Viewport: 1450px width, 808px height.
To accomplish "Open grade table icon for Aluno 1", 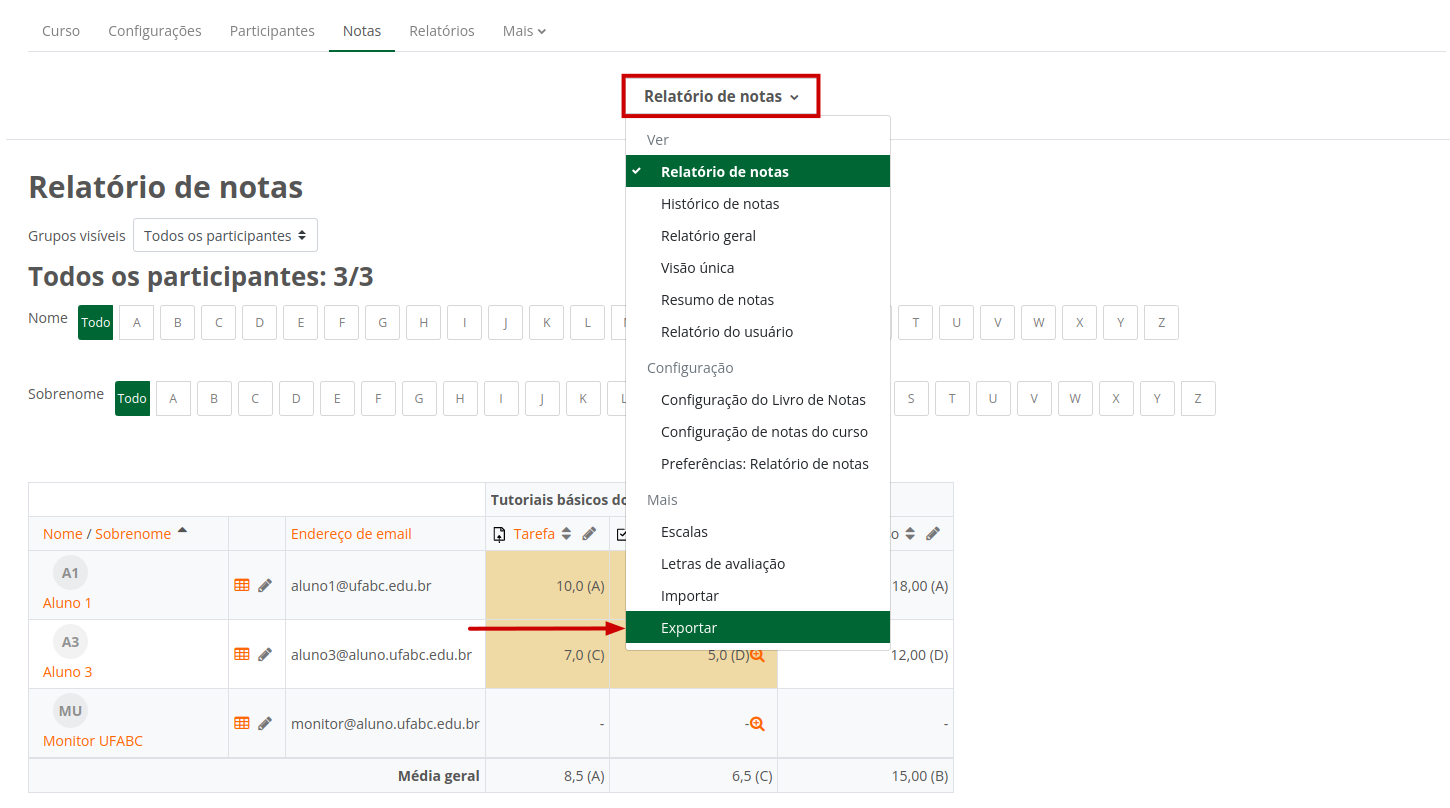I will (241, 585).
